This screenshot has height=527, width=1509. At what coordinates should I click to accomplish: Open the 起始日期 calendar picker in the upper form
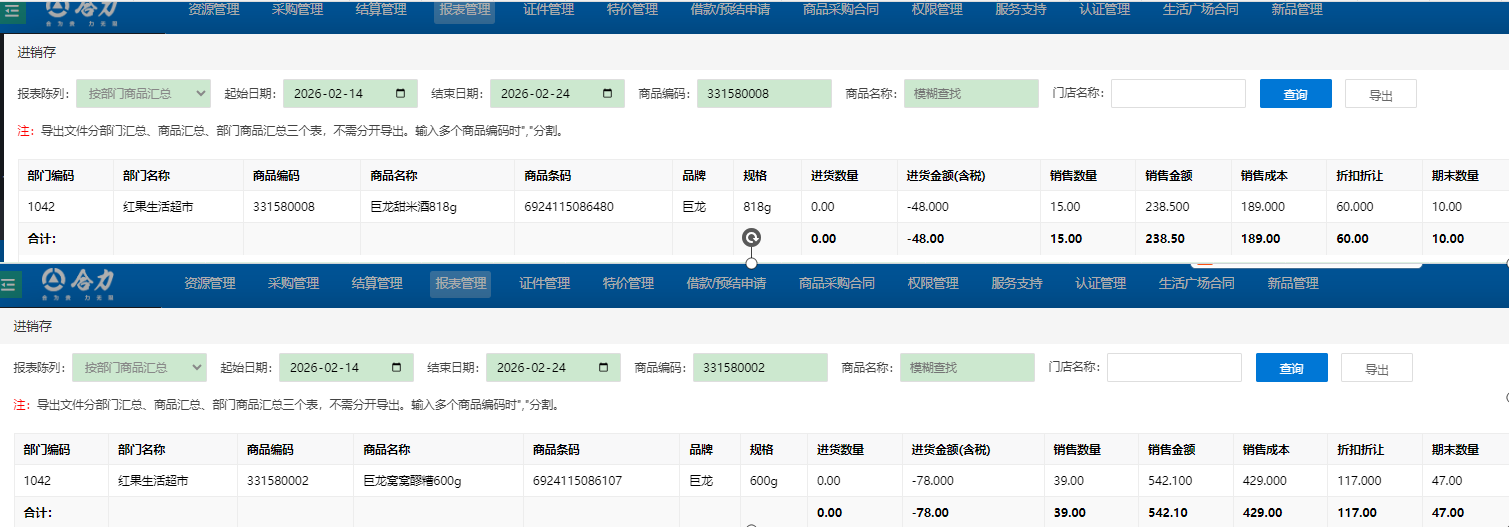click(401, 94)
